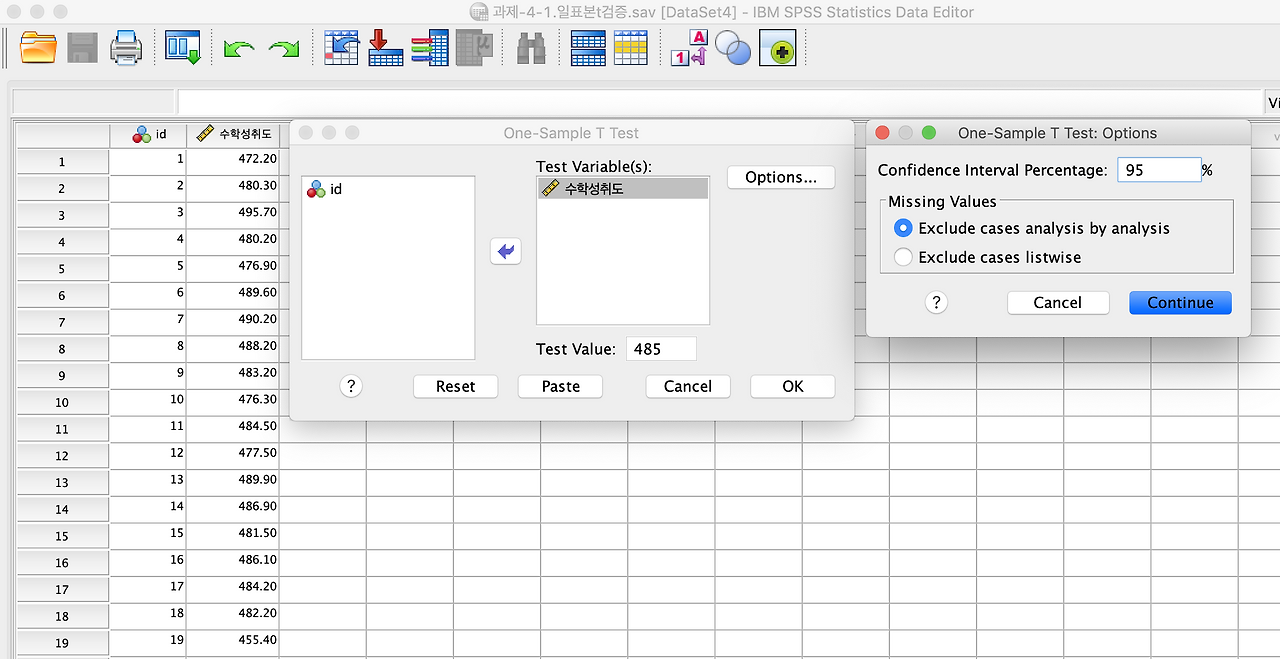
Task: Click cell value 481.50
Action: tap(232, 533)
